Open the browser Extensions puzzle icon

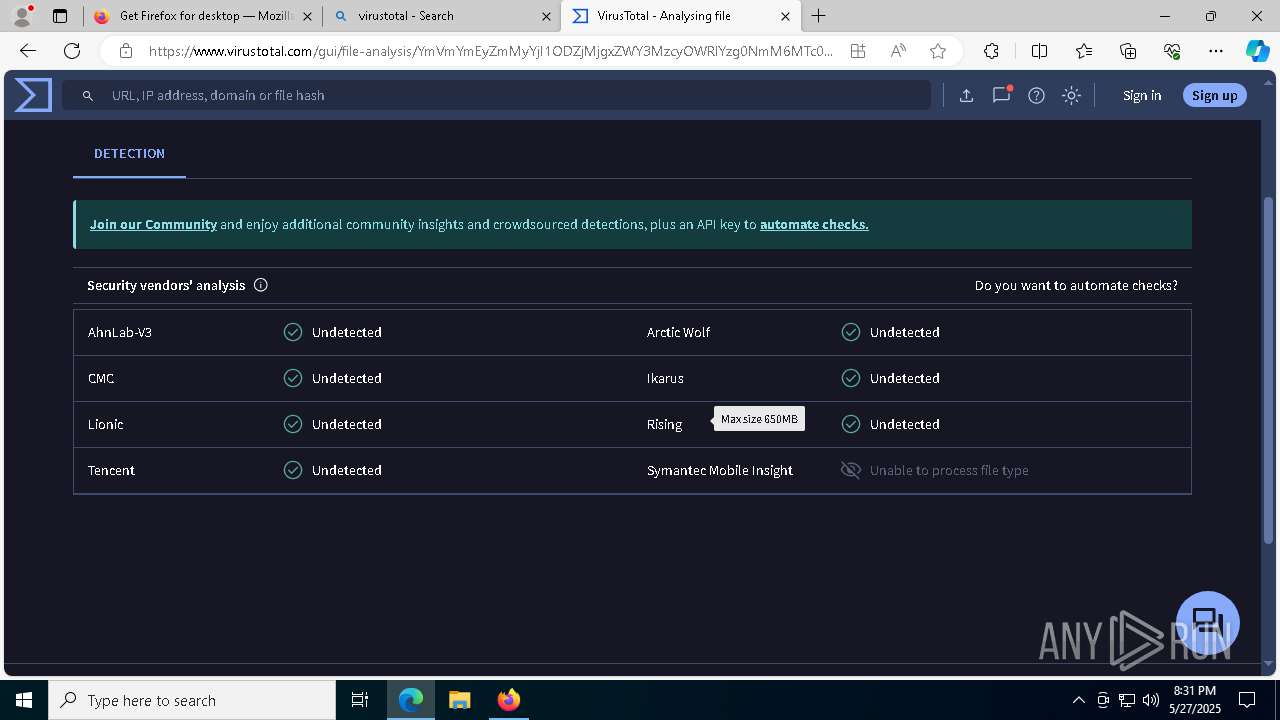click(x=991, y=51)
